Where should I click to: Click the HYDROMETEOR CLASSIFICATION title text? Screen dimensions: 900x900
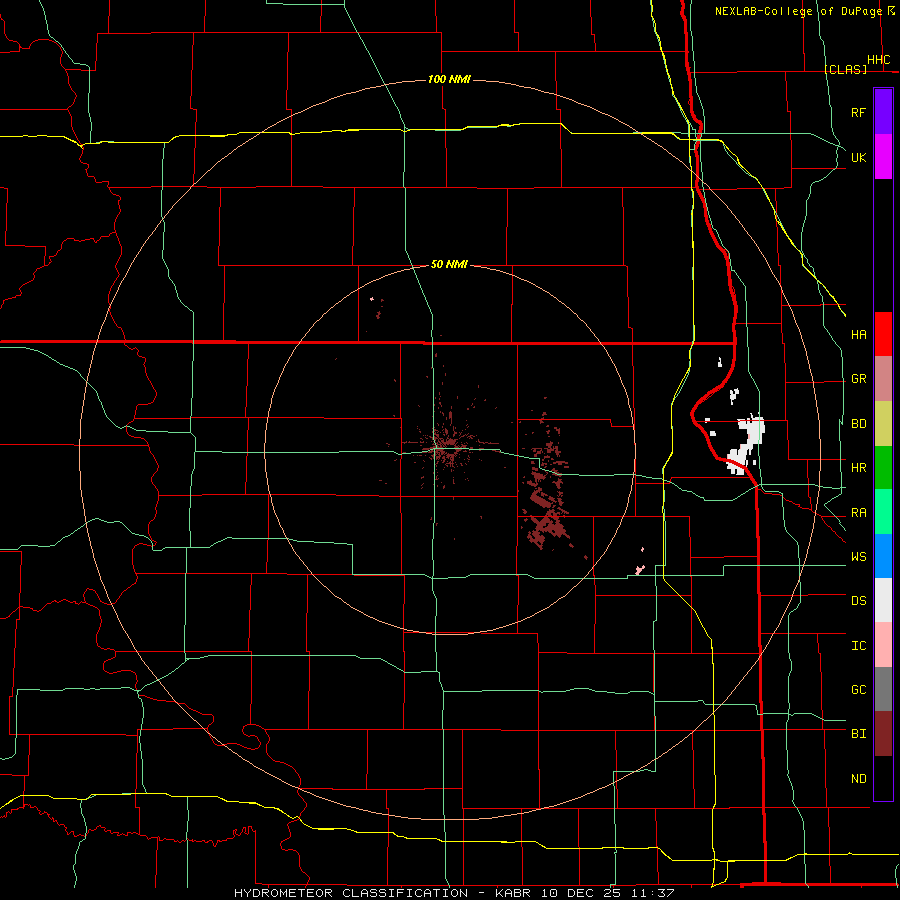[351, 893]
